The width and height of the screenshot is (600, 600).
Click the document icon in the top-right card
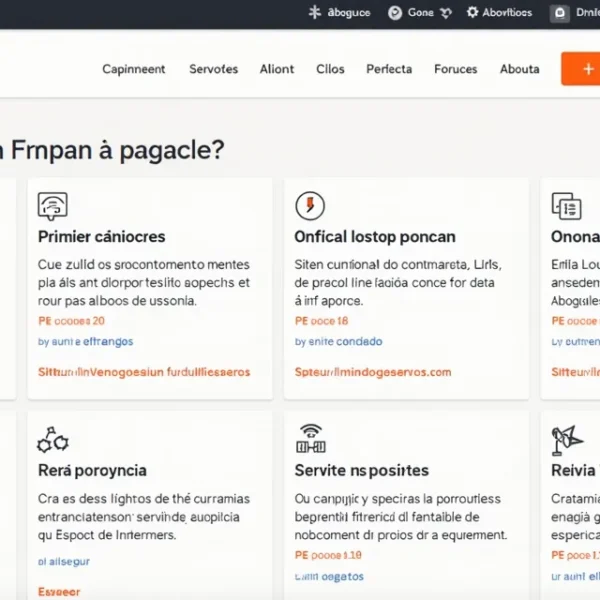coord(566,206)
